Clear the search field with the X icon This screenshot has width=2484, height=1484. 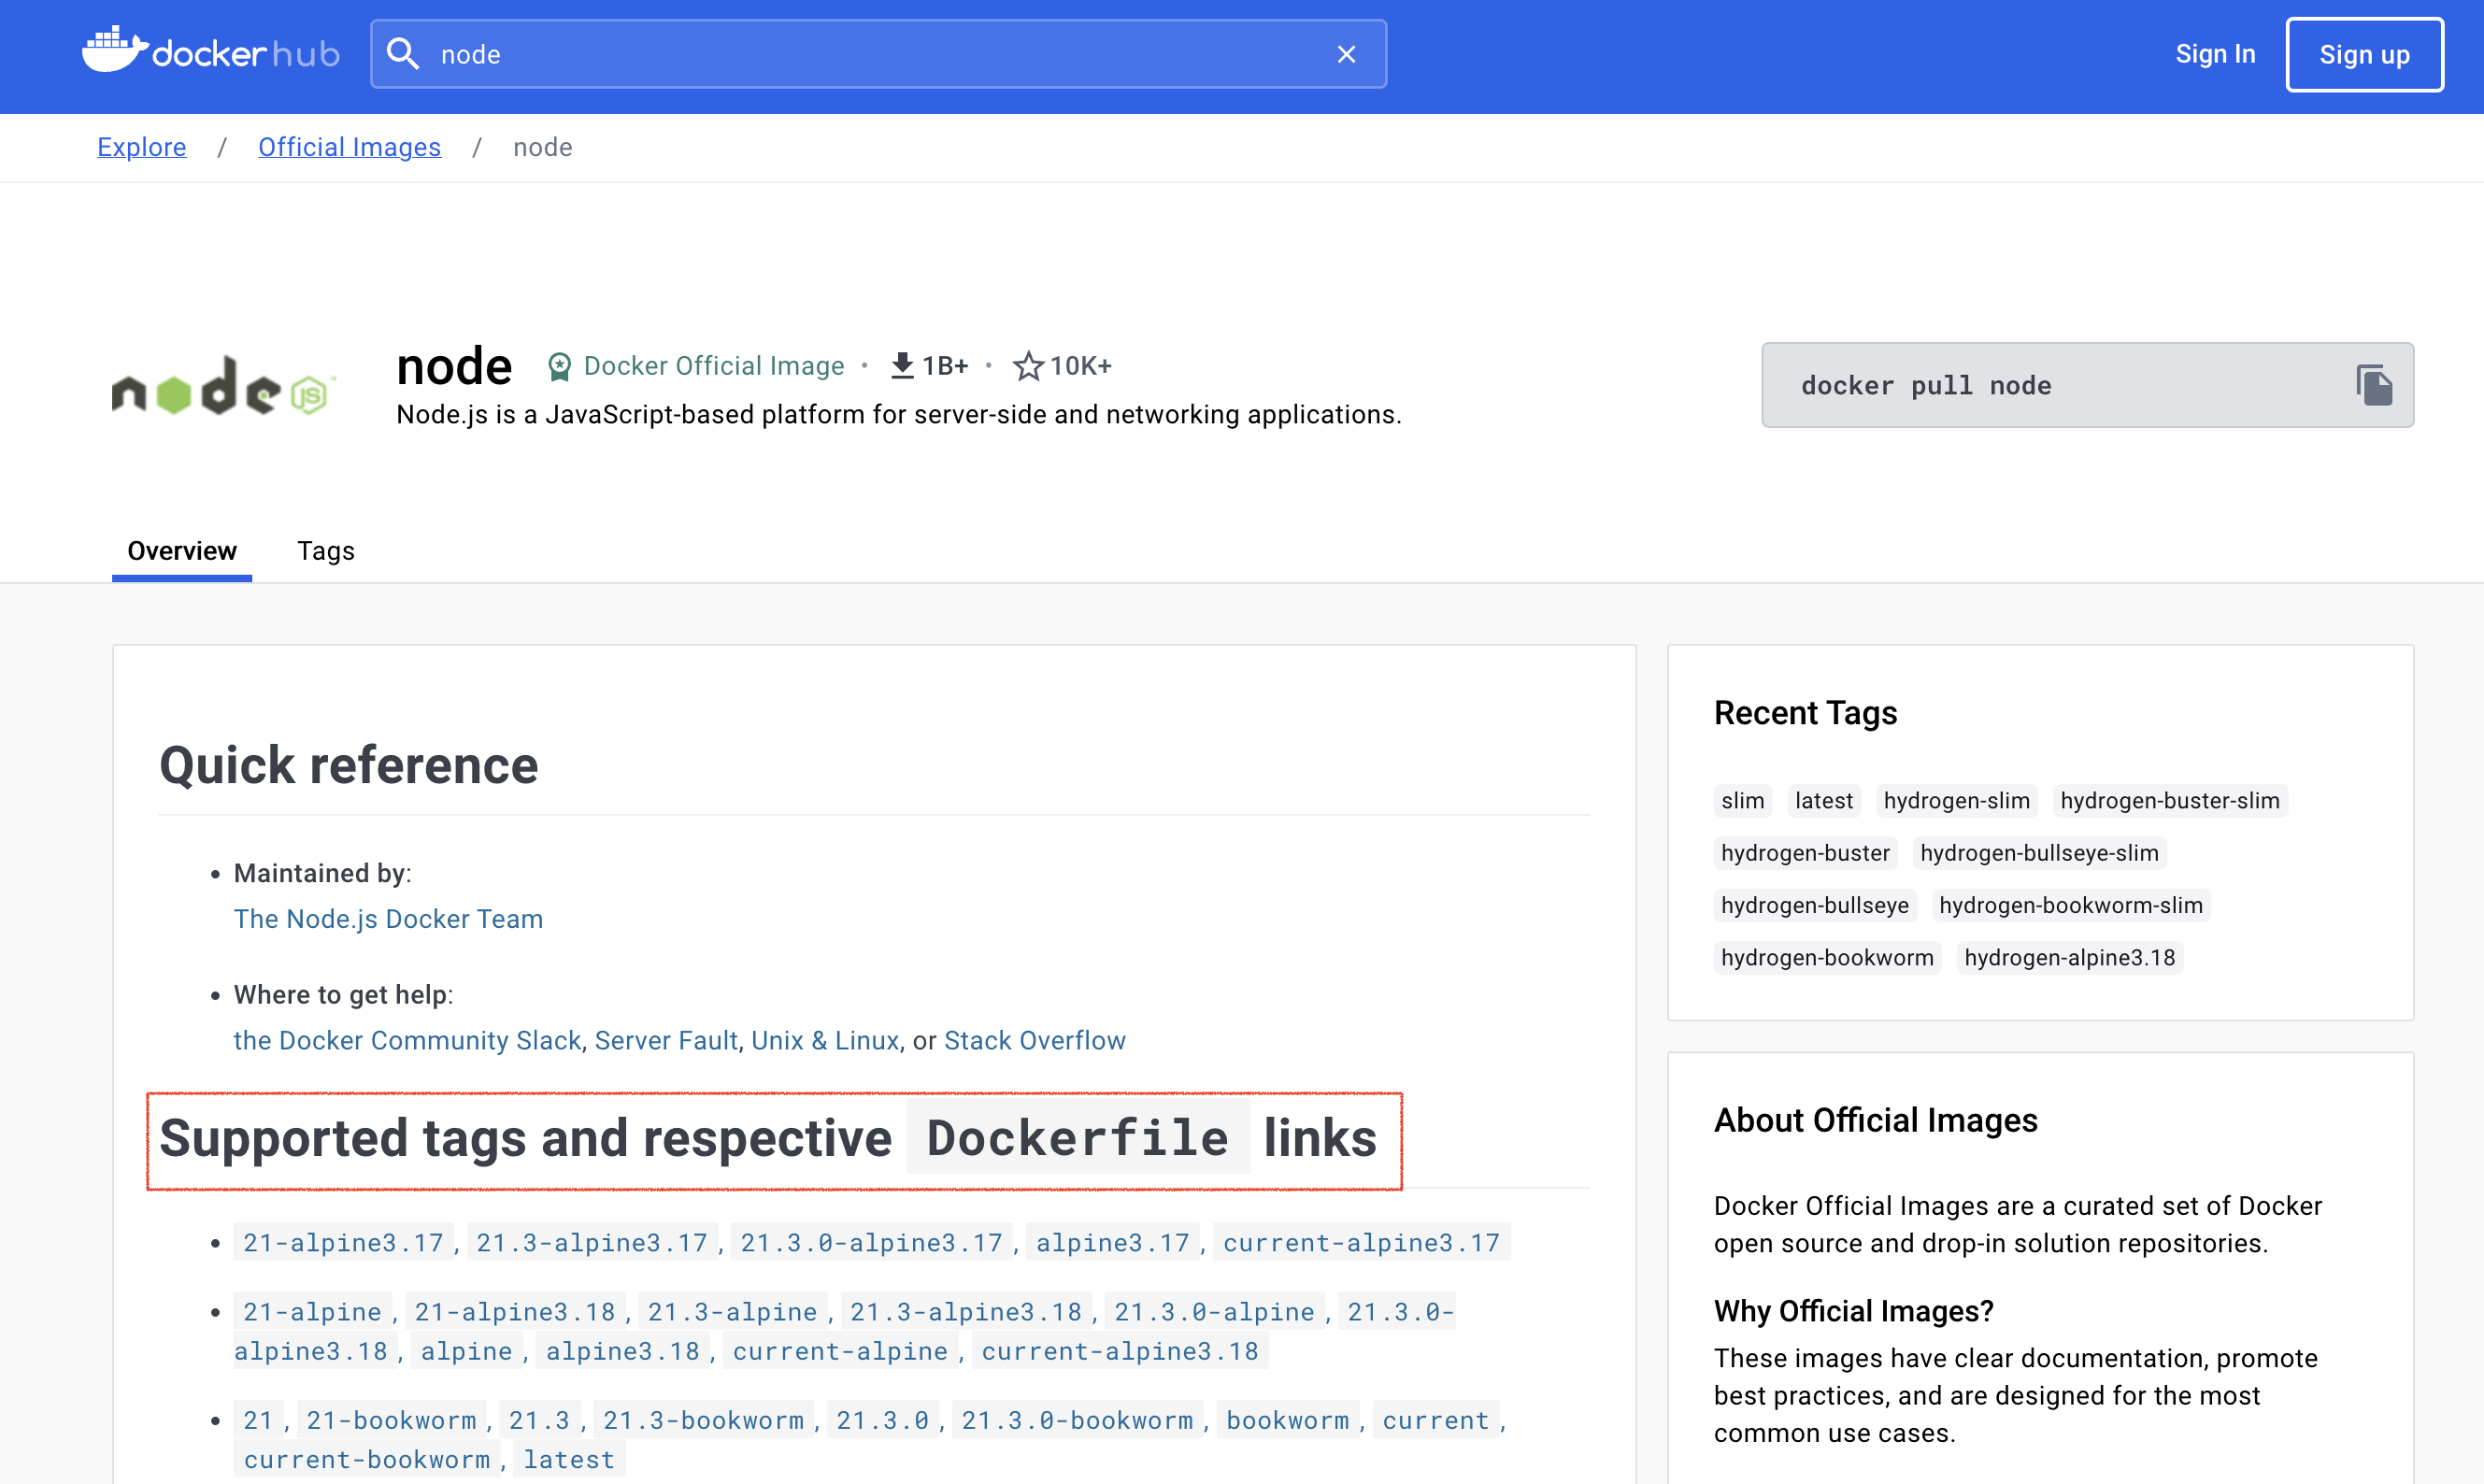(1346, 54)
